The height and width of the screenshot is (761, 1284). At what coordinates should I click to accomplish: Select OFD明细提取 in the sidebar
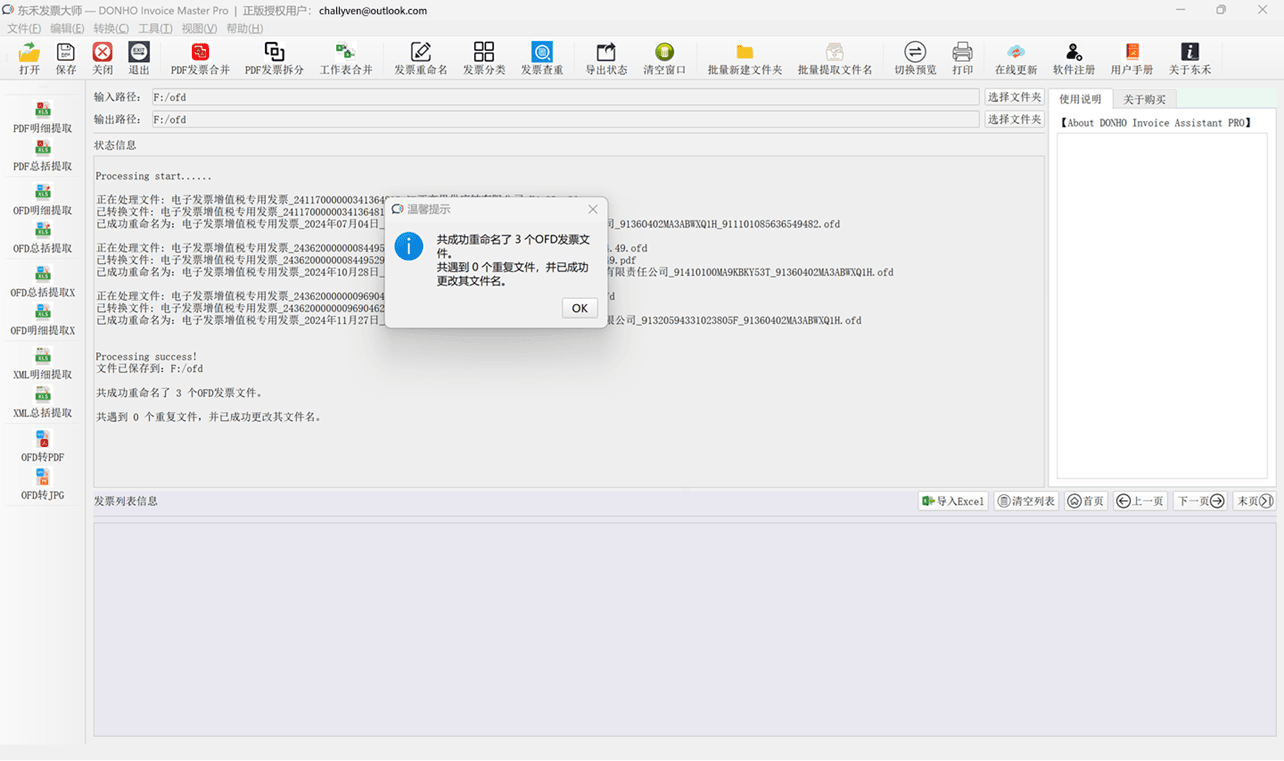pyautogui.click(x=43, y=200)
